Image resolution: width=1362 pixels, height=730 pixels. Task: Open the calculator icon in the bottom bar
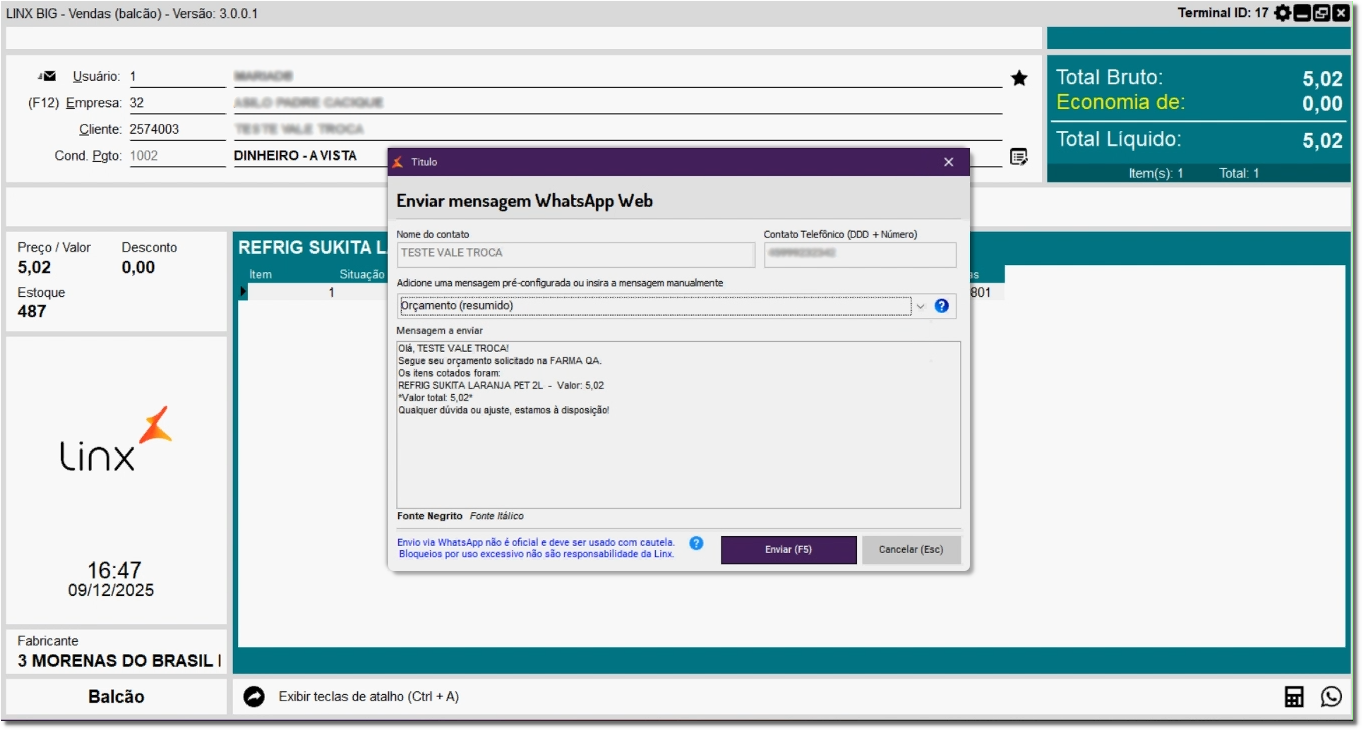[1294, 697]
